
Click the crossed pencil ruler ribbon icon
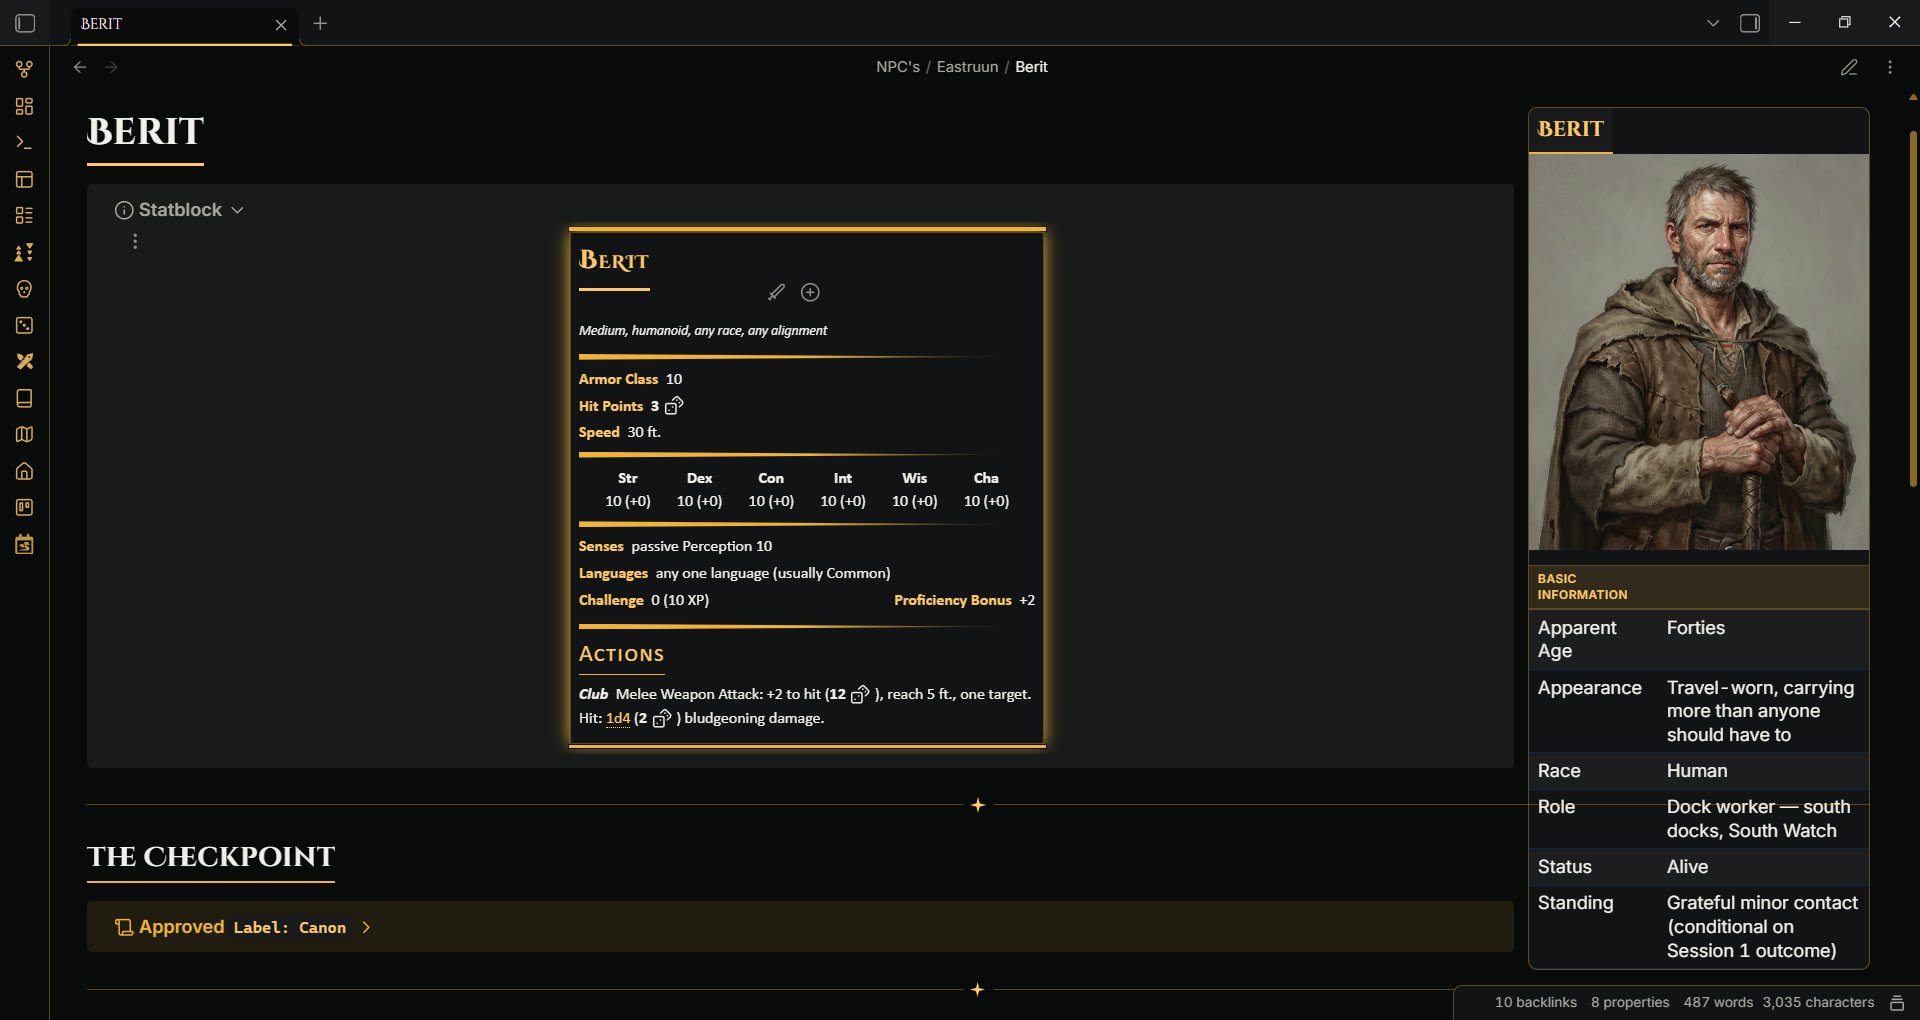pos(25,361)
